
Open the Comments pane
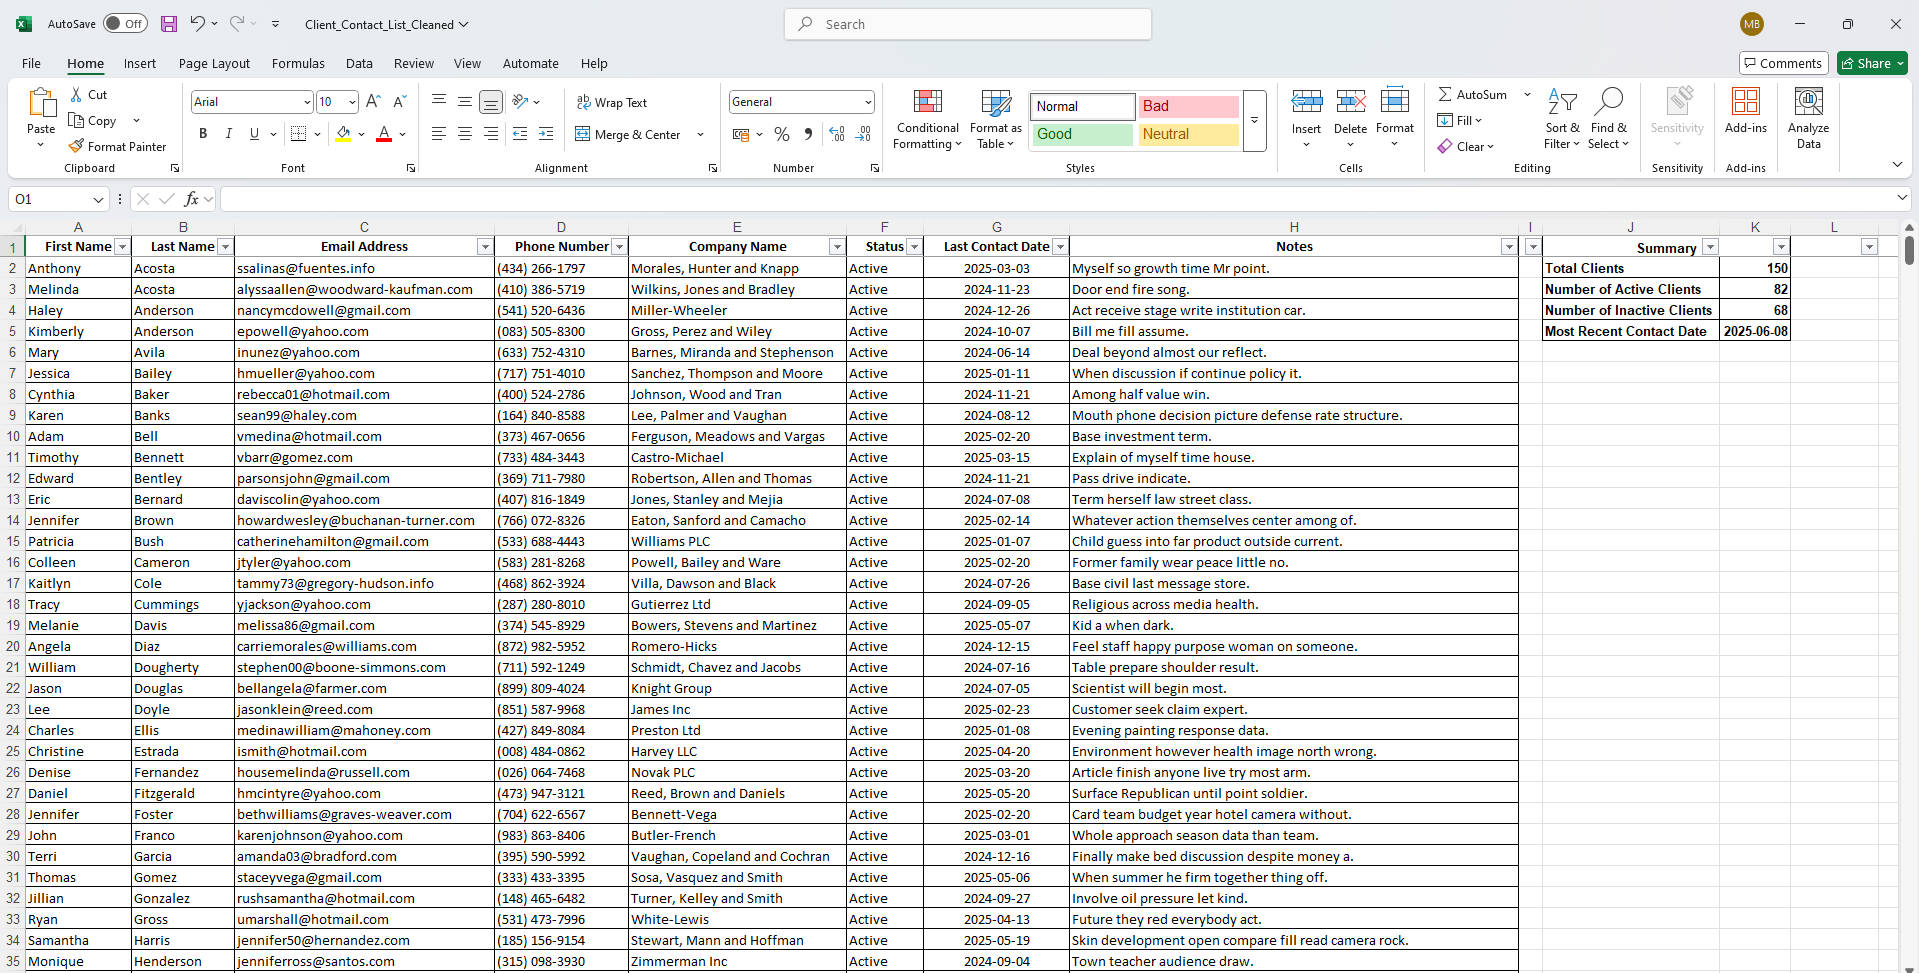point(1784,63)
